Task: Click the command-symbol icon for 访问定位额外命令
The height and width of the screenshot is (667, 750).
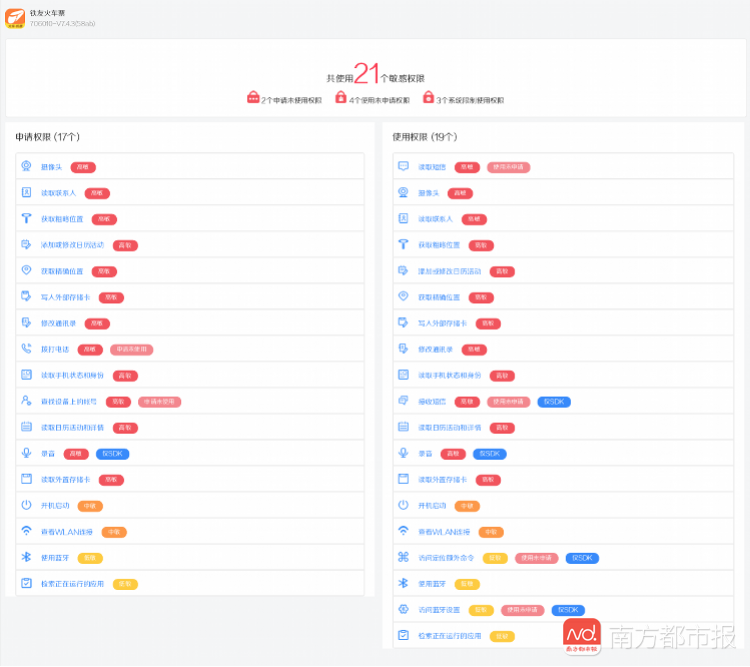Action: (x=403, y=557)
